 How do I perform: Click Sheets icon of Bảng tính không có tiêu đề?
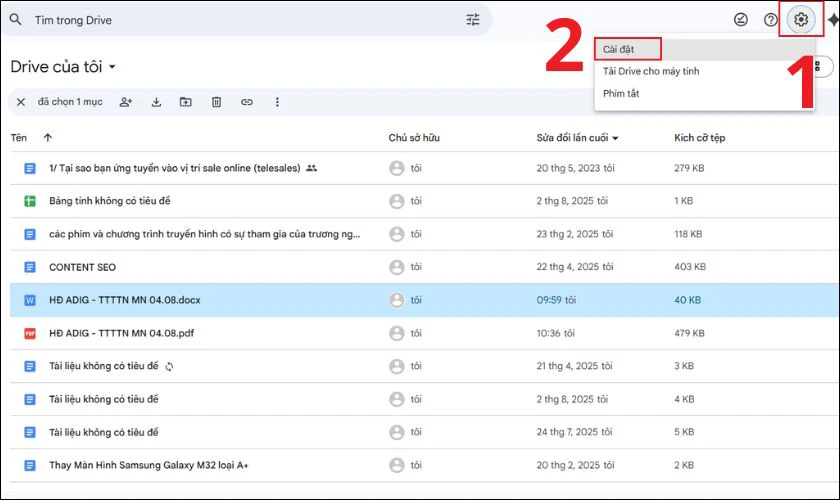point(30,201)
